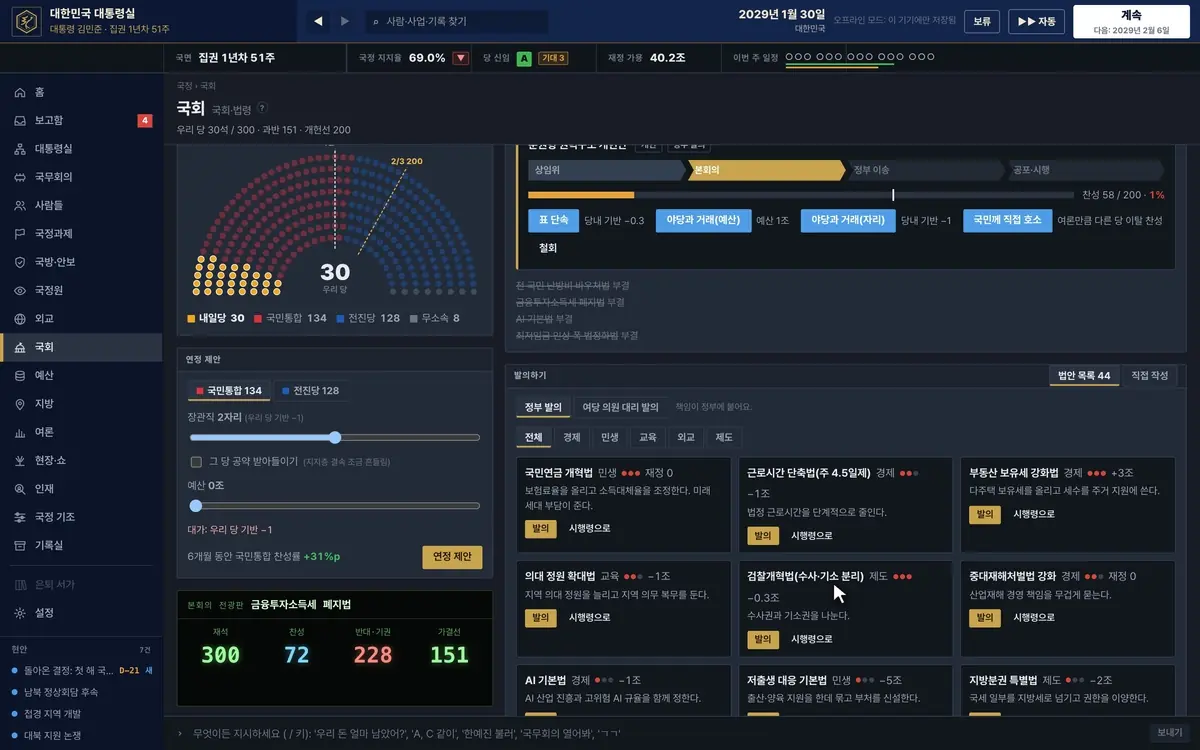Open the 보고함 inbox tray icon
This screenshot has height=750, width=1200.
point(20,120)
